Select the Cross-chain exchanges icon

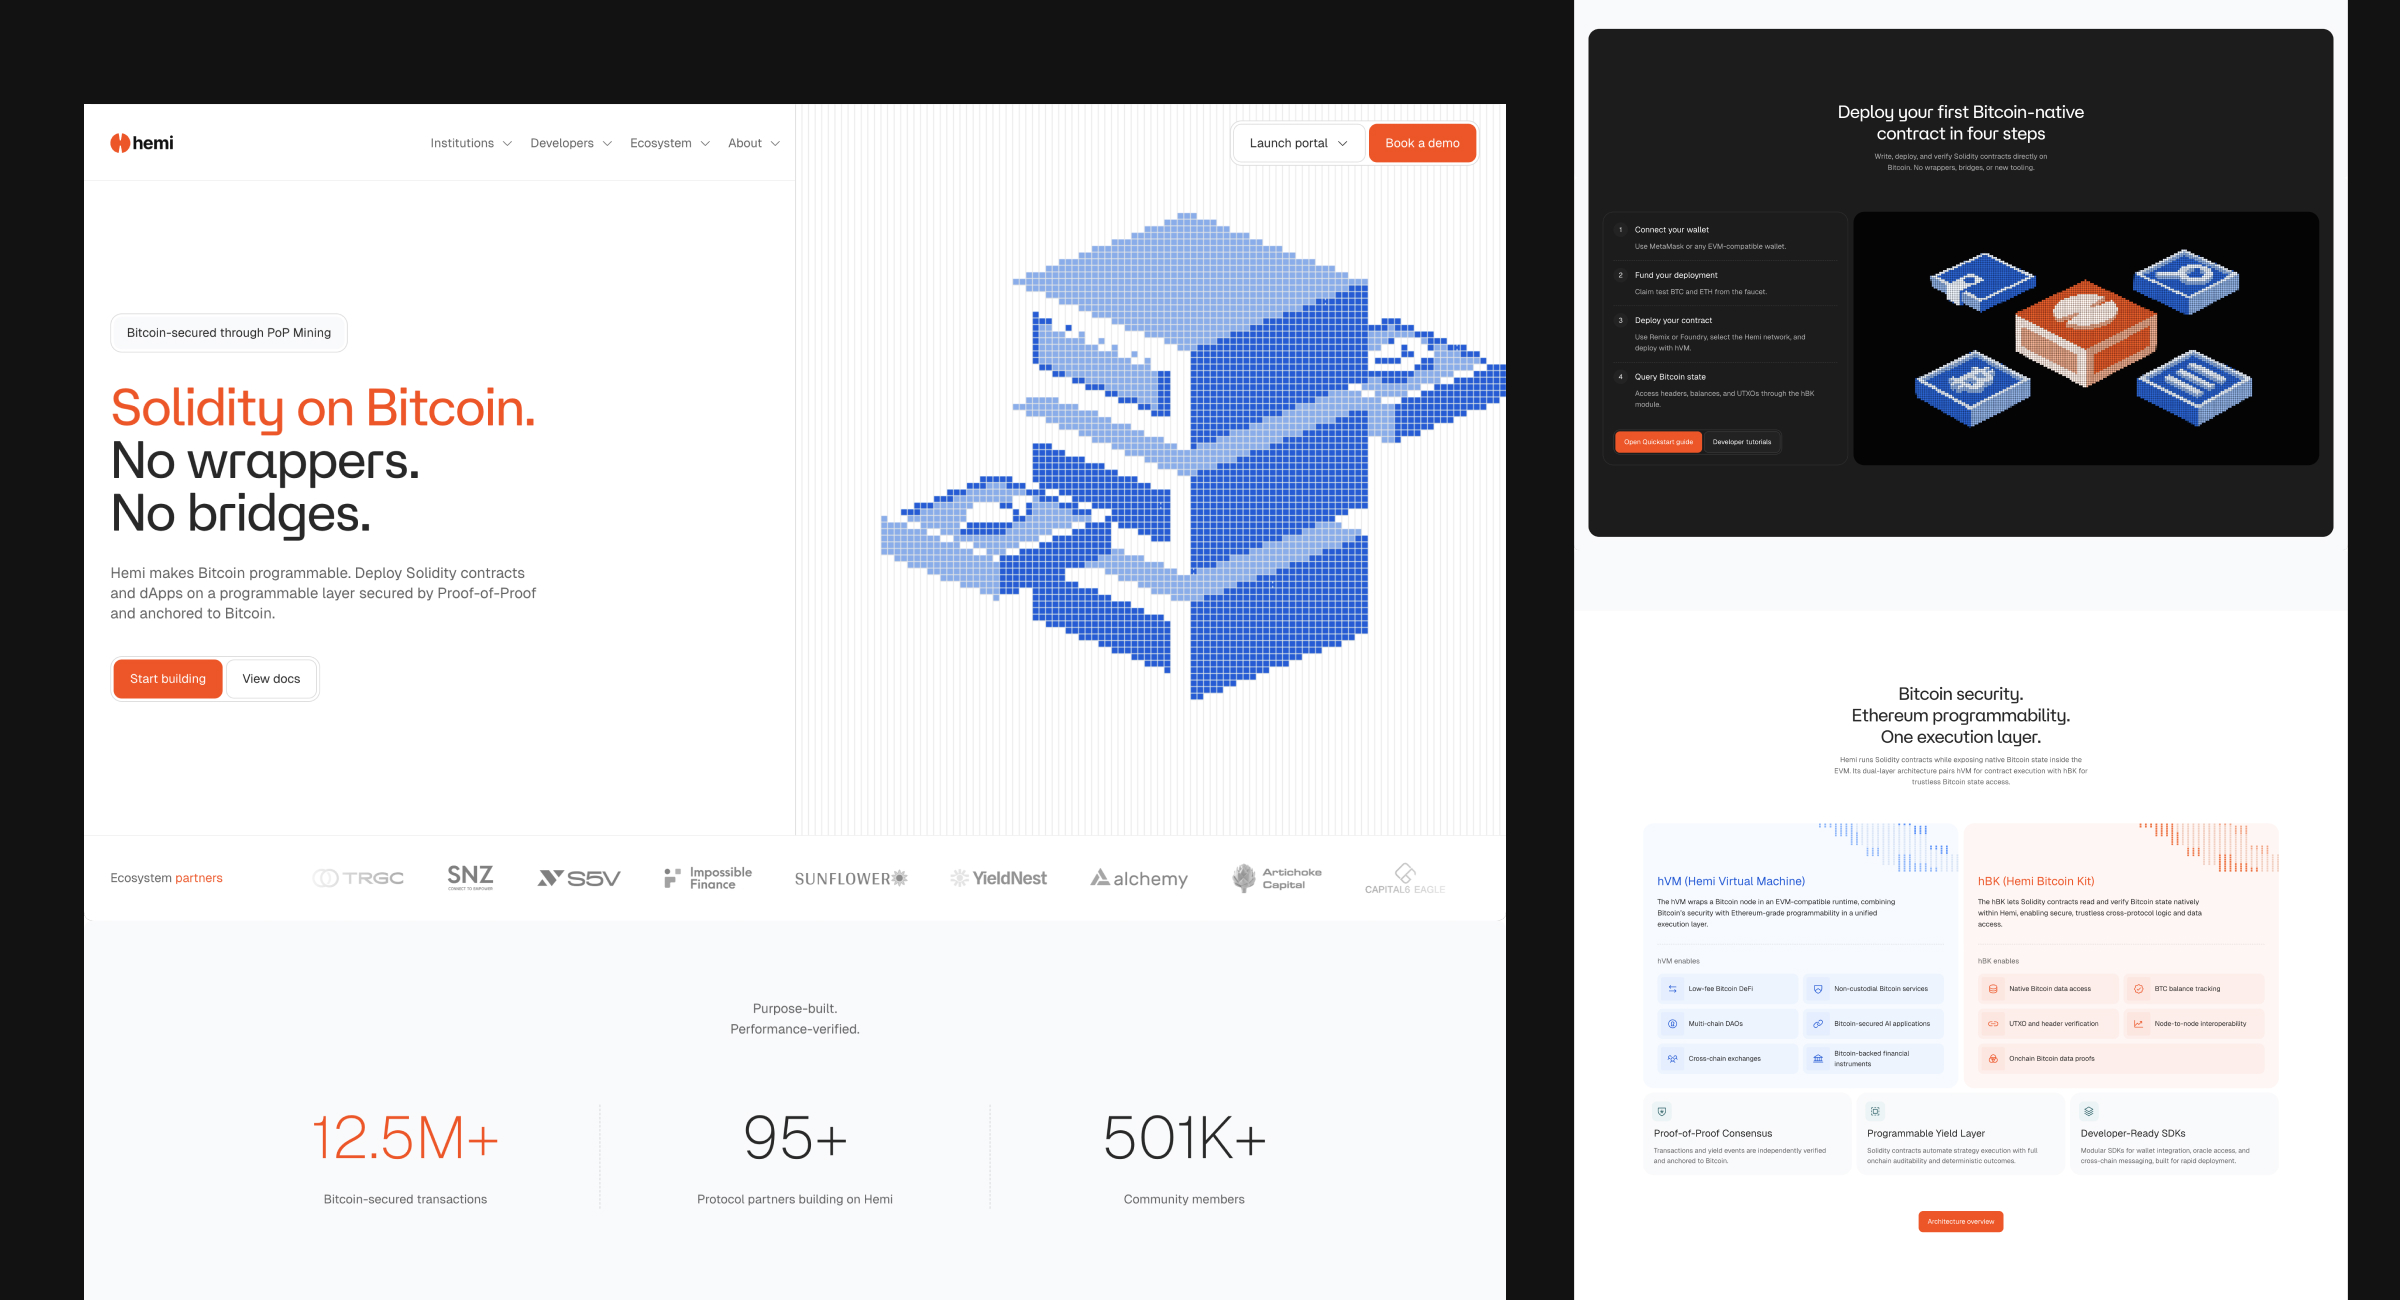pyautogui.click(x=1673, y=1058)
